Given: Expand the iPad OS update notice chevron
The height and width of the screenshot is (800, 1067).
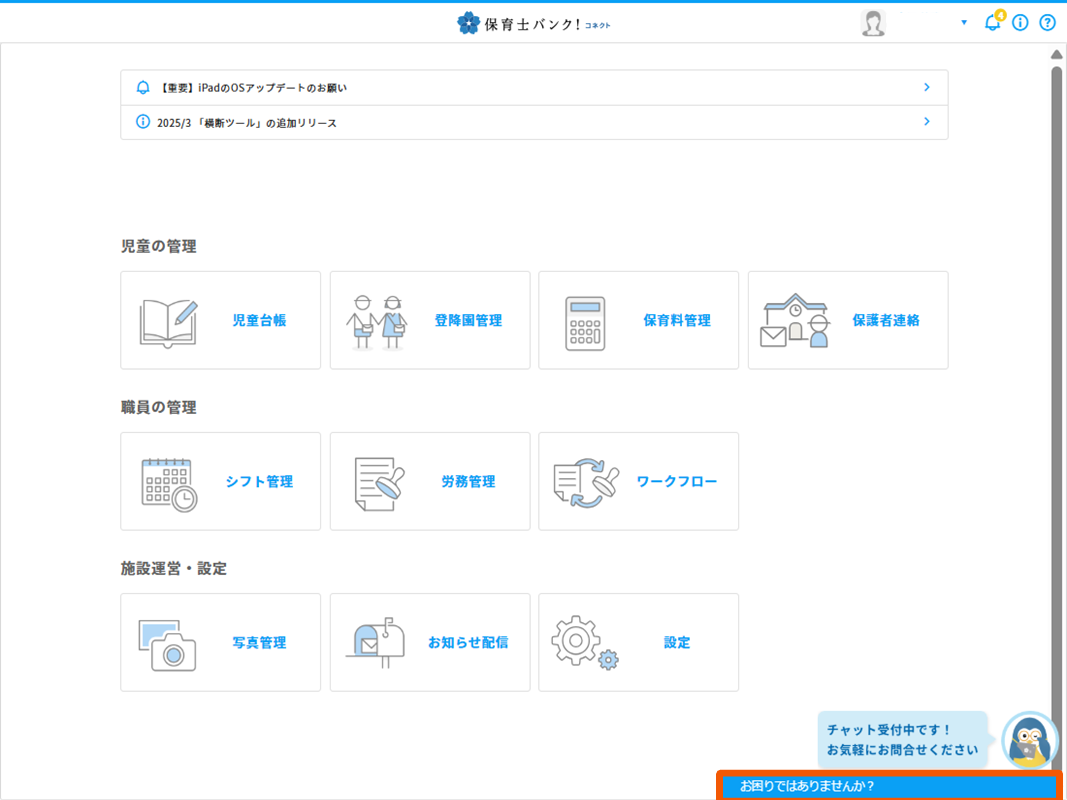Looking at the screenshot, I should (x=926, y=87).
